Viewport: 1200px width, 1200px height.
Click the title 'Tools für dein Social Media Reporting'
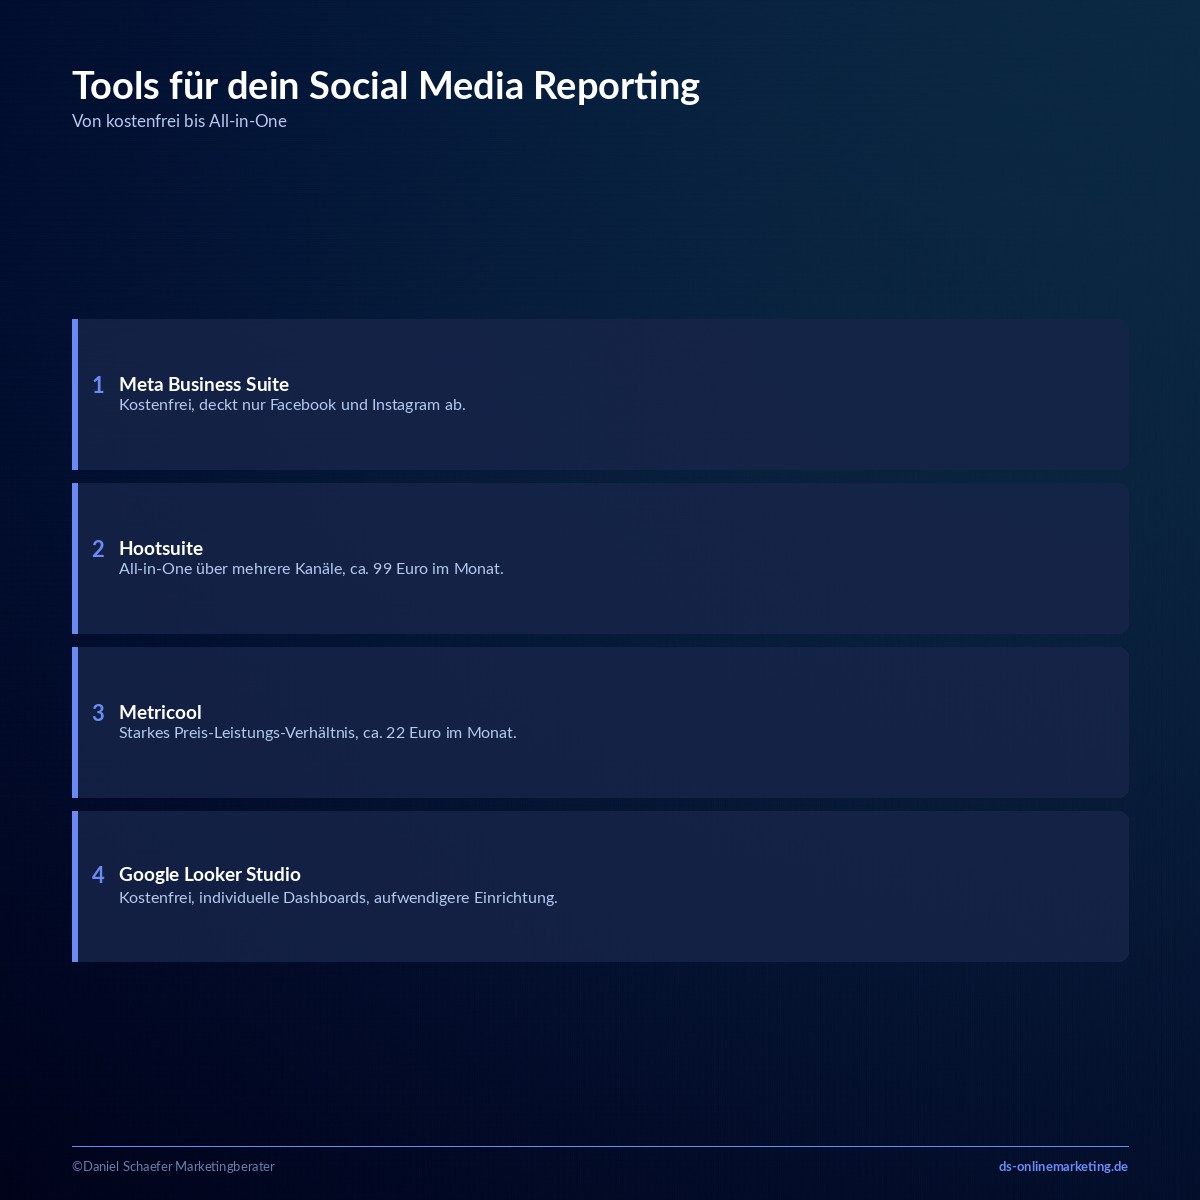click(x=386, y=86)
